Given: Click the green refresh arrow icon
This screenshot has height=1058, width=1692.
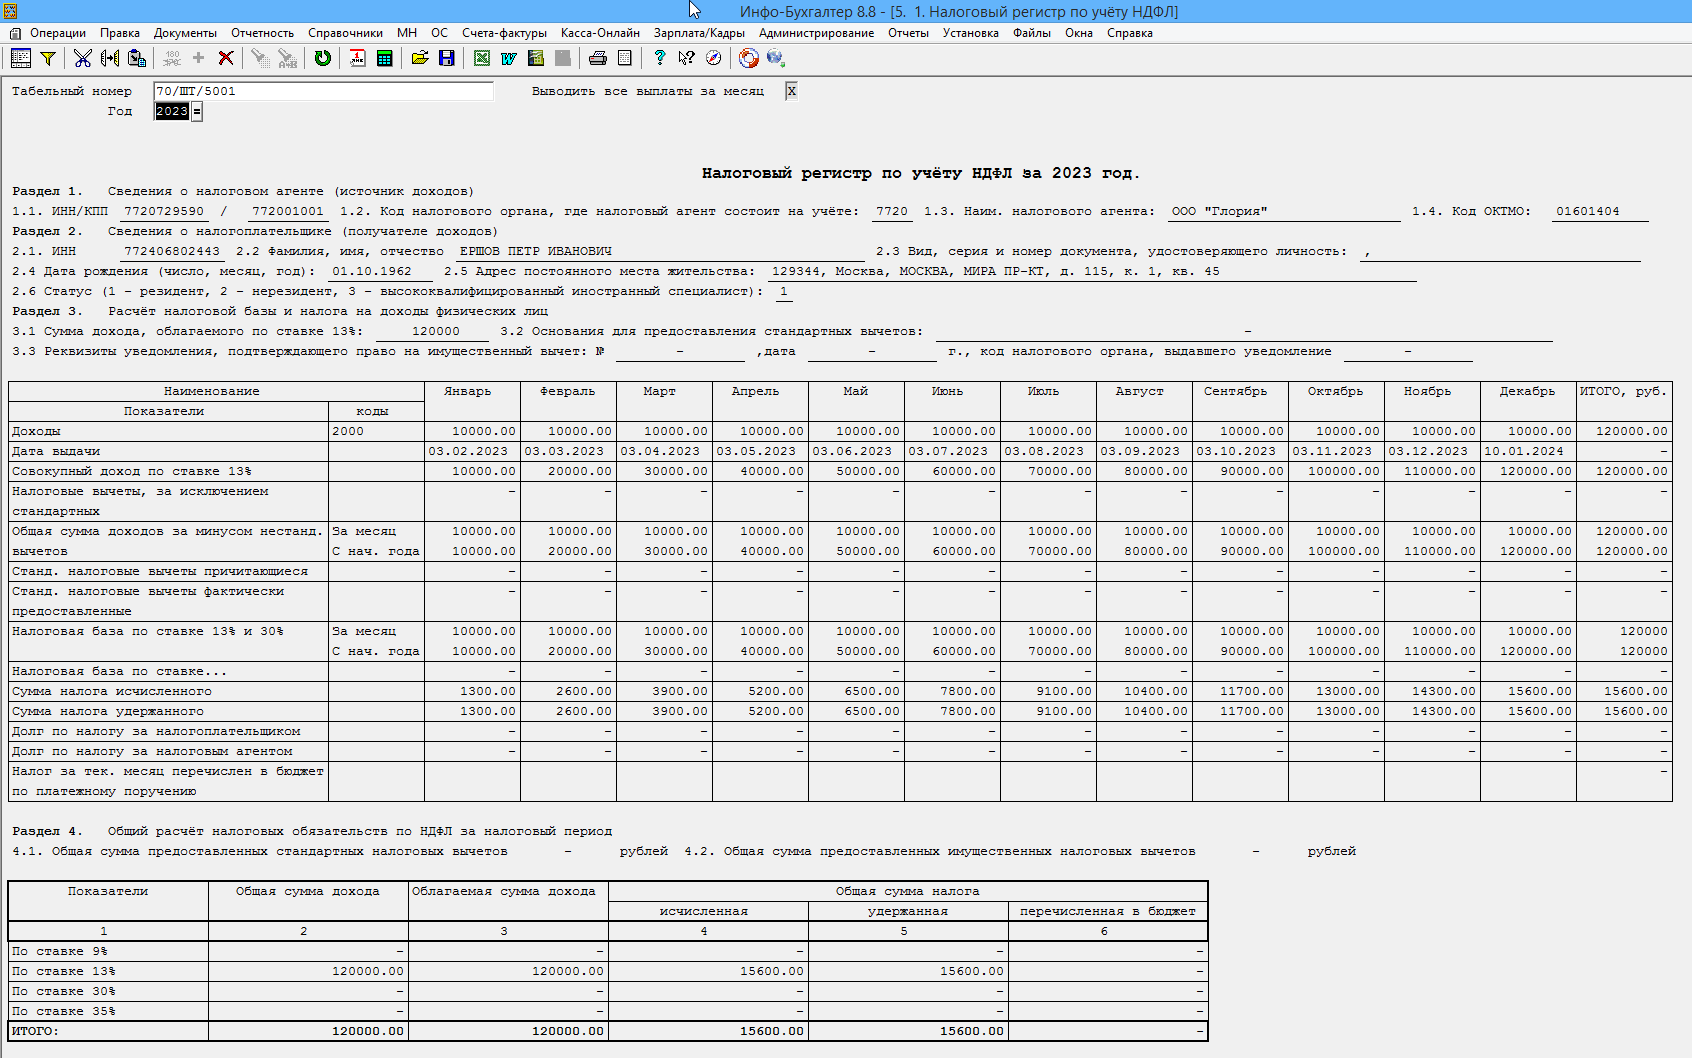Looking at the screenshot, I should click(322, 58).
